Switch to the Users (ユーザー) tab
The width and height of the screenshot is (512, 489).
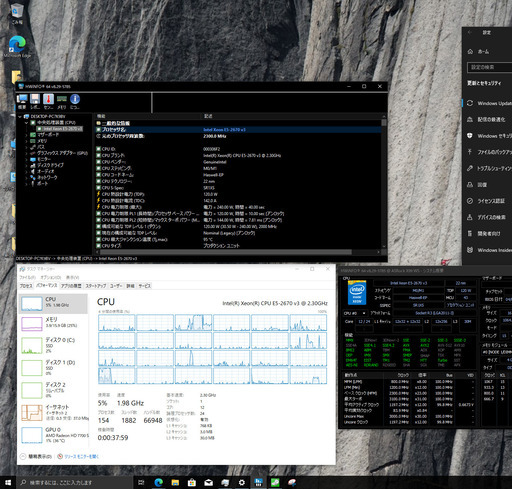pyautogui.click(x=116, y=286)
